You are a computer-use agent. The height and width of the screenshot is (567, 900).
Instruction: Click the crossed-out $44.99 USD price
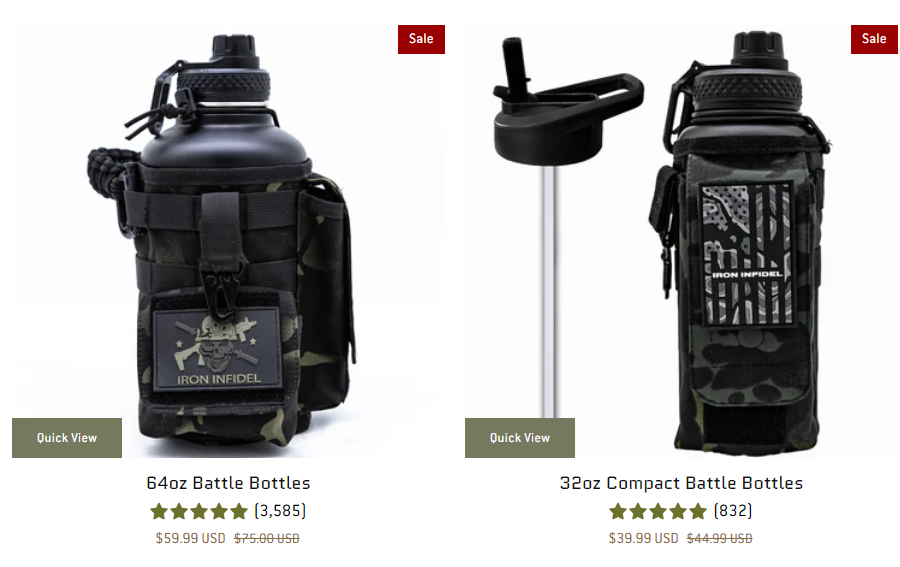(x=719, y=538)
